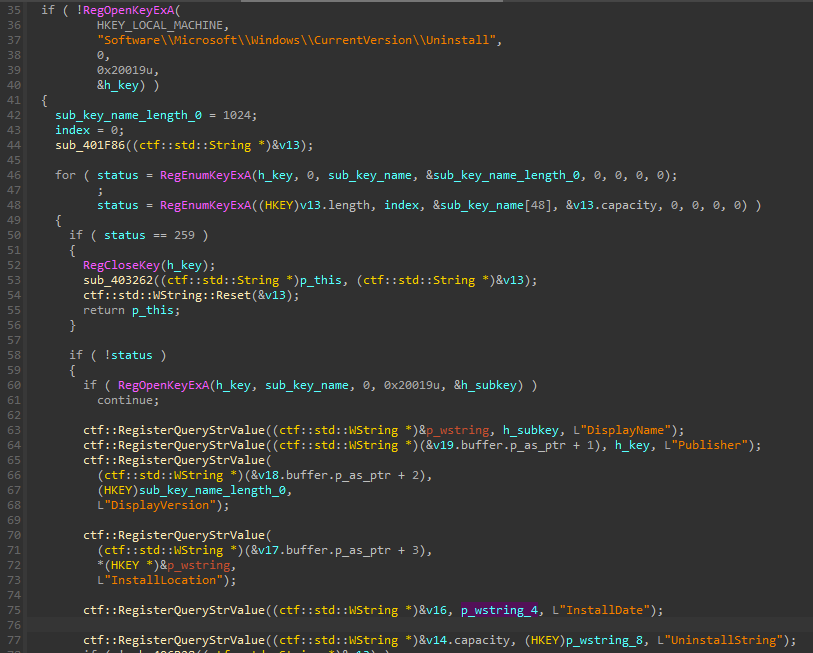The height and width of the screenshot is (653, 813).
Task: Click line number 57 in gutter
Action: tap(14, 340)
